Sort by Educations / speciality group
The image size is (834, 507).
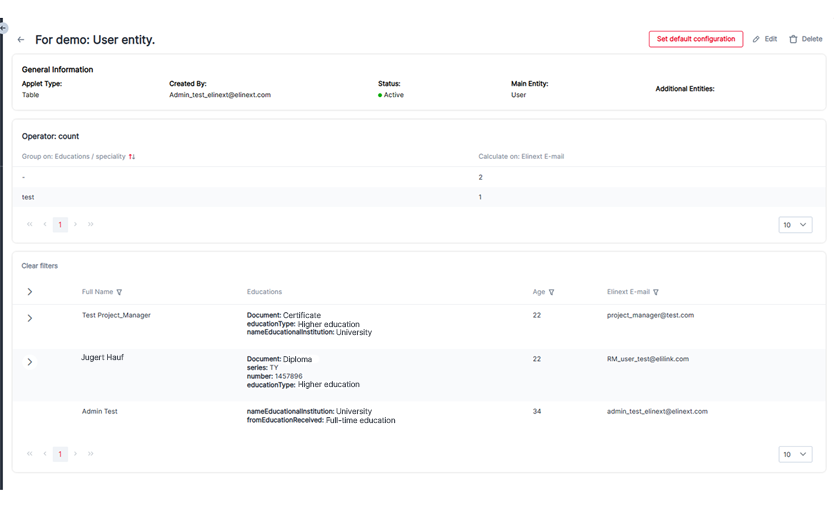[132, 157]
